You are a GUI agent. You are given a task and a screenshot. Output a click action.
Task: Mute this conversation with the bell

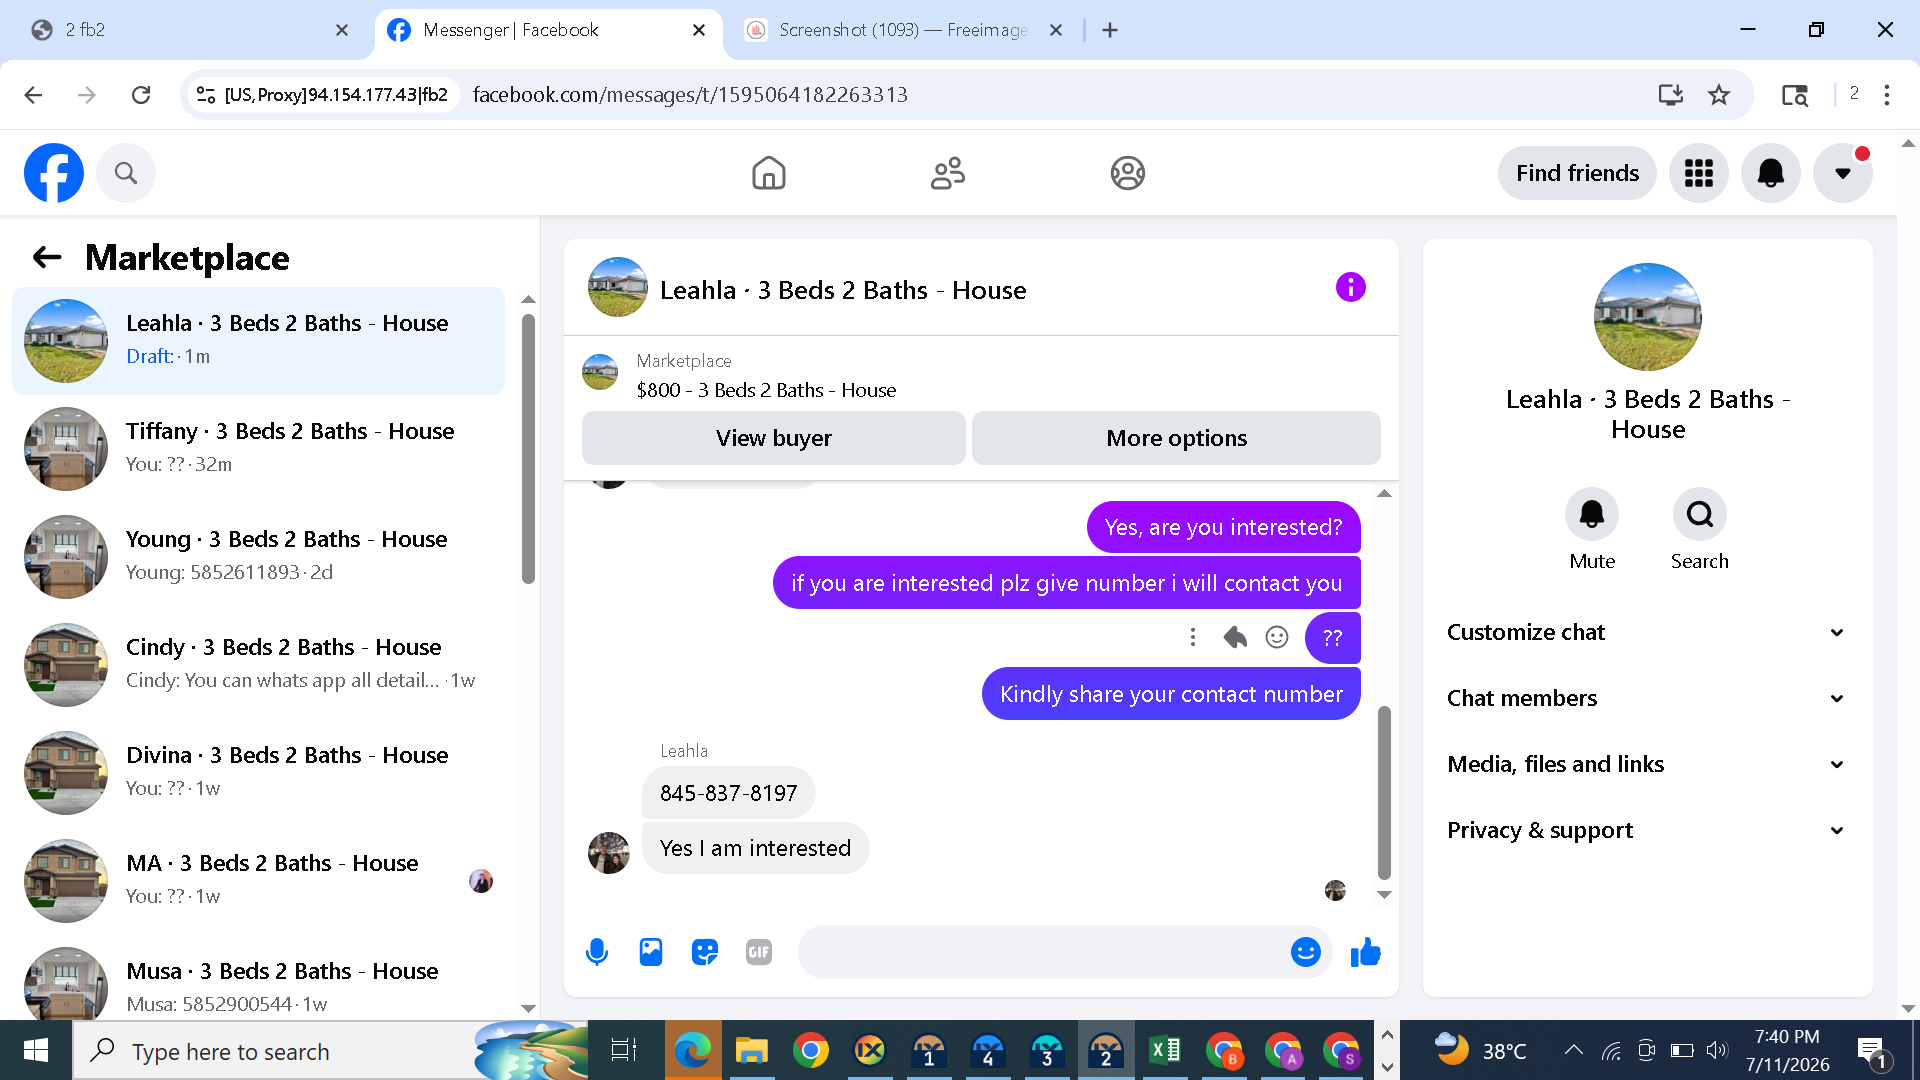(1592, 514)
